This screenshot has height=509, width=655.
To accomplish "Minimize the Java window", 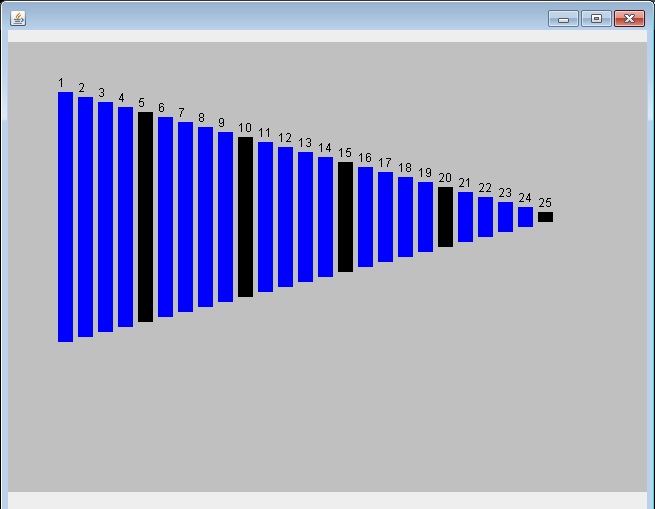I will (563, 18).
